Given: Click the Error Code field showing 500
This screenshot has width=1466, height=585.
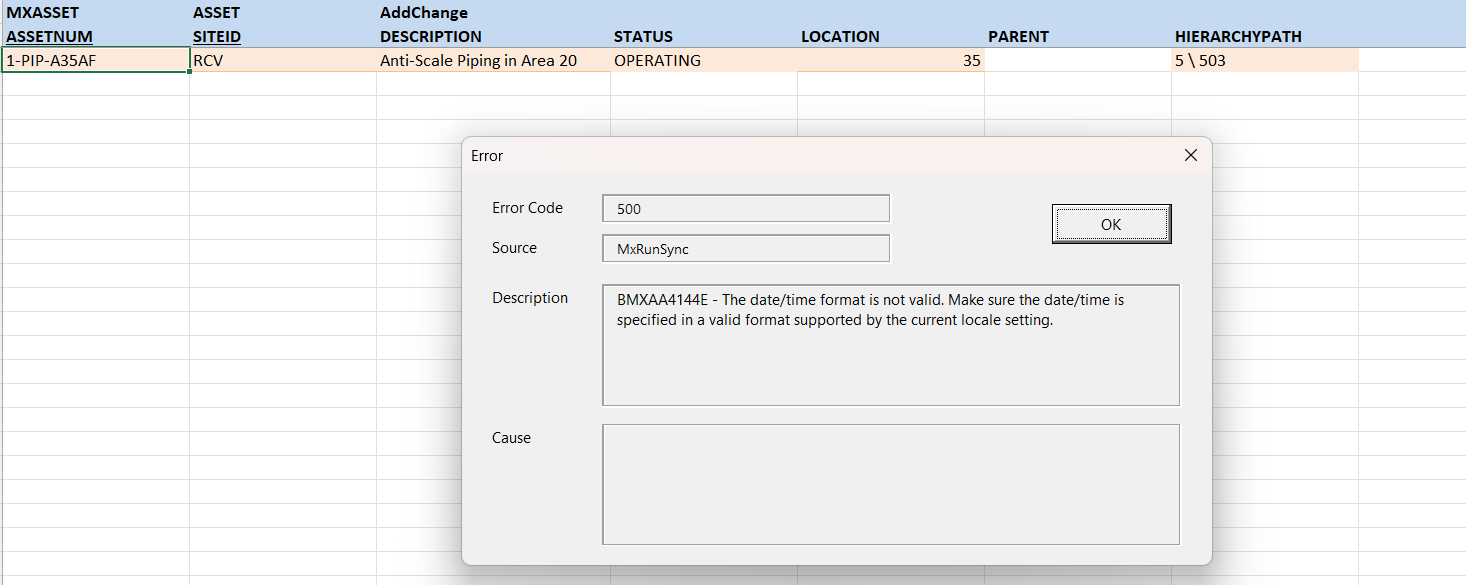Looking at the screenshot, I should [x=745, y=209].
